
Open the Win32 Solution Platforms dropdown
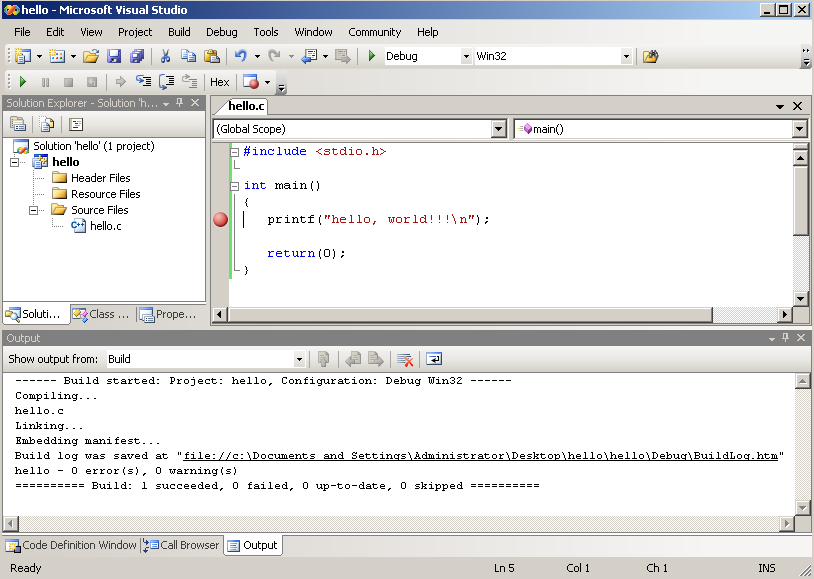[x=627, y=56]
